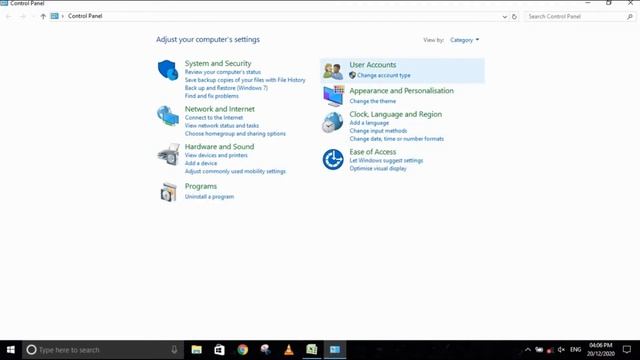
Task: Click Save backup copies with File History
Action: point(245,80)
